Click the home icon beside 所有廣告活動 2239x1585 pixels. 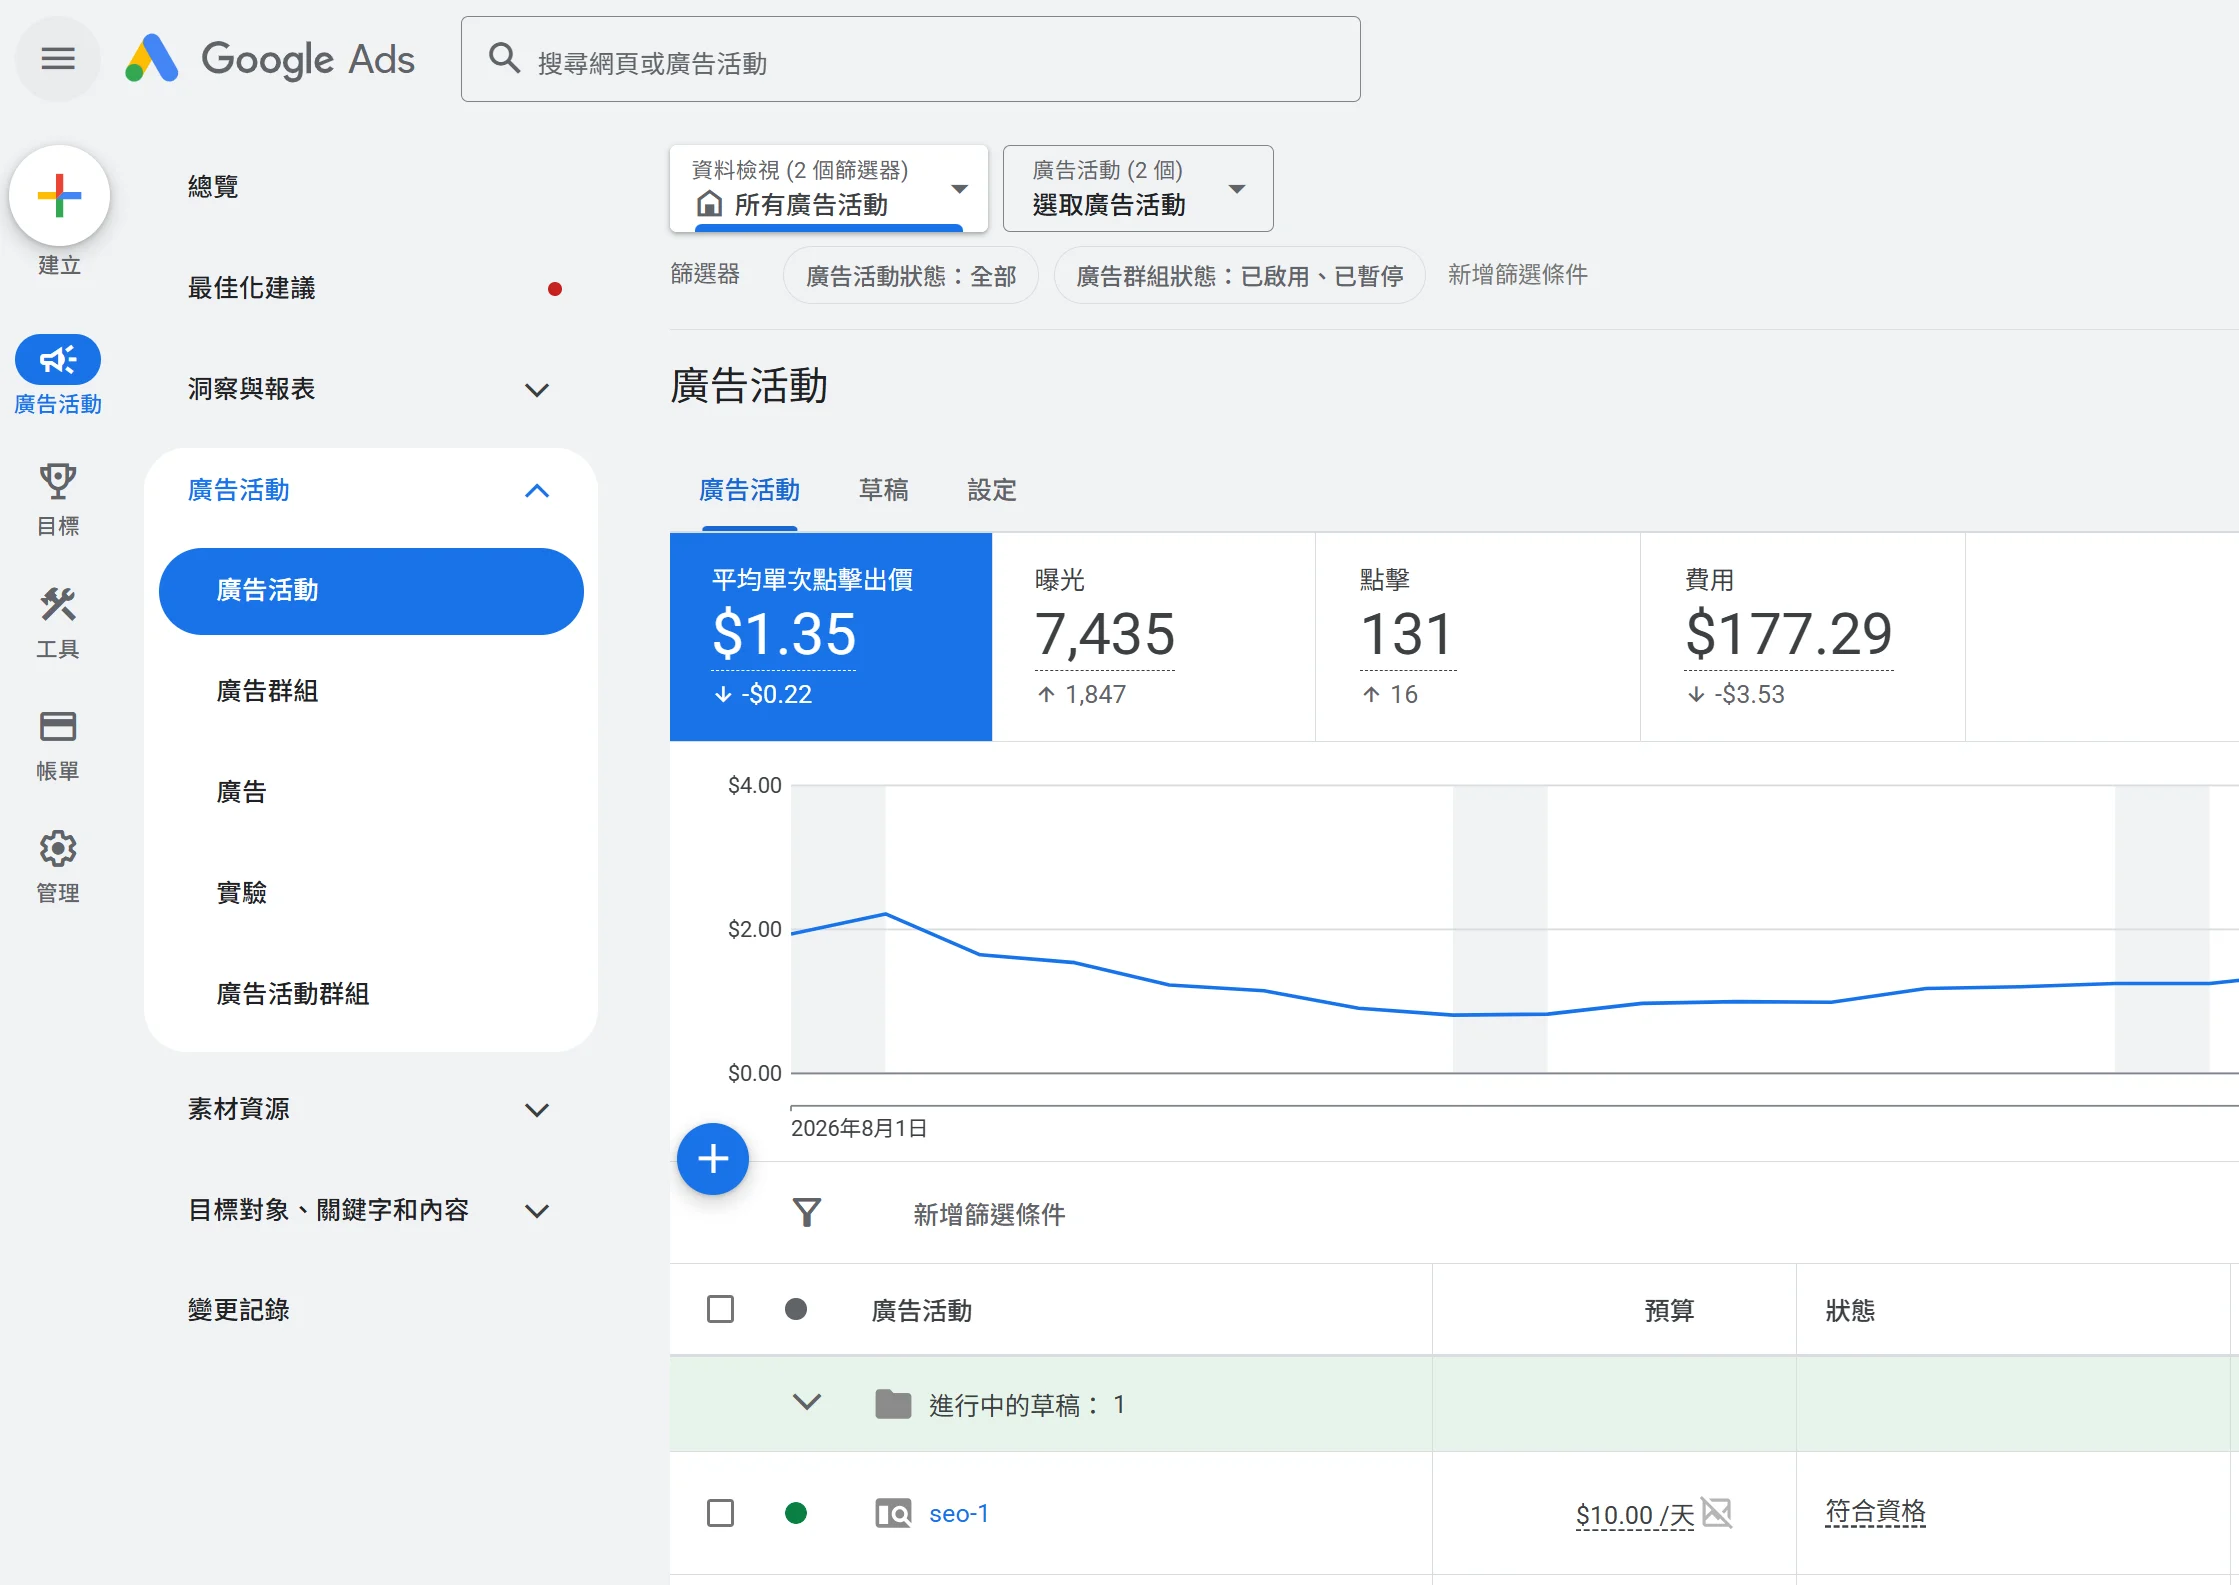[x=709, y=204]
